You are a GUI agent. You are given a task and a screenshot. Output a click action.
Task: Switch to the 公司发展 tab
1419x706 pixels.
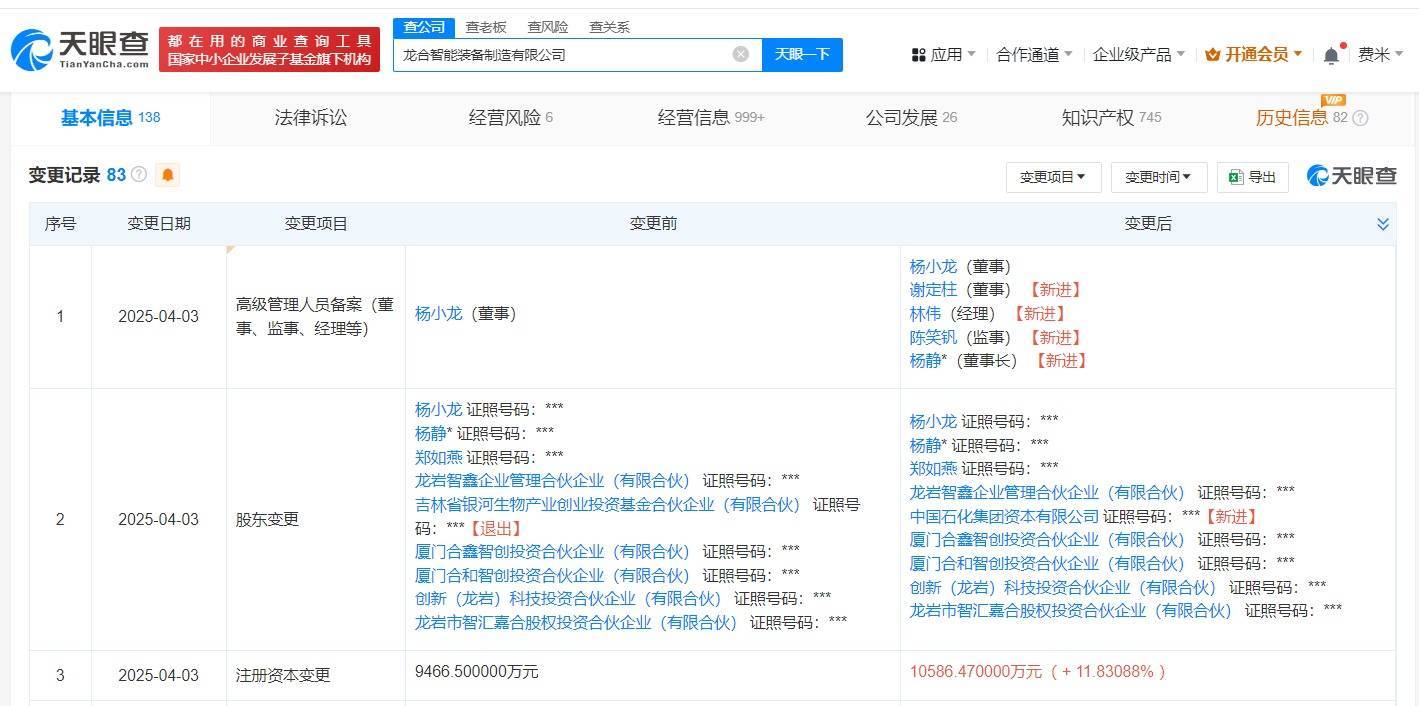pos(911,118)
